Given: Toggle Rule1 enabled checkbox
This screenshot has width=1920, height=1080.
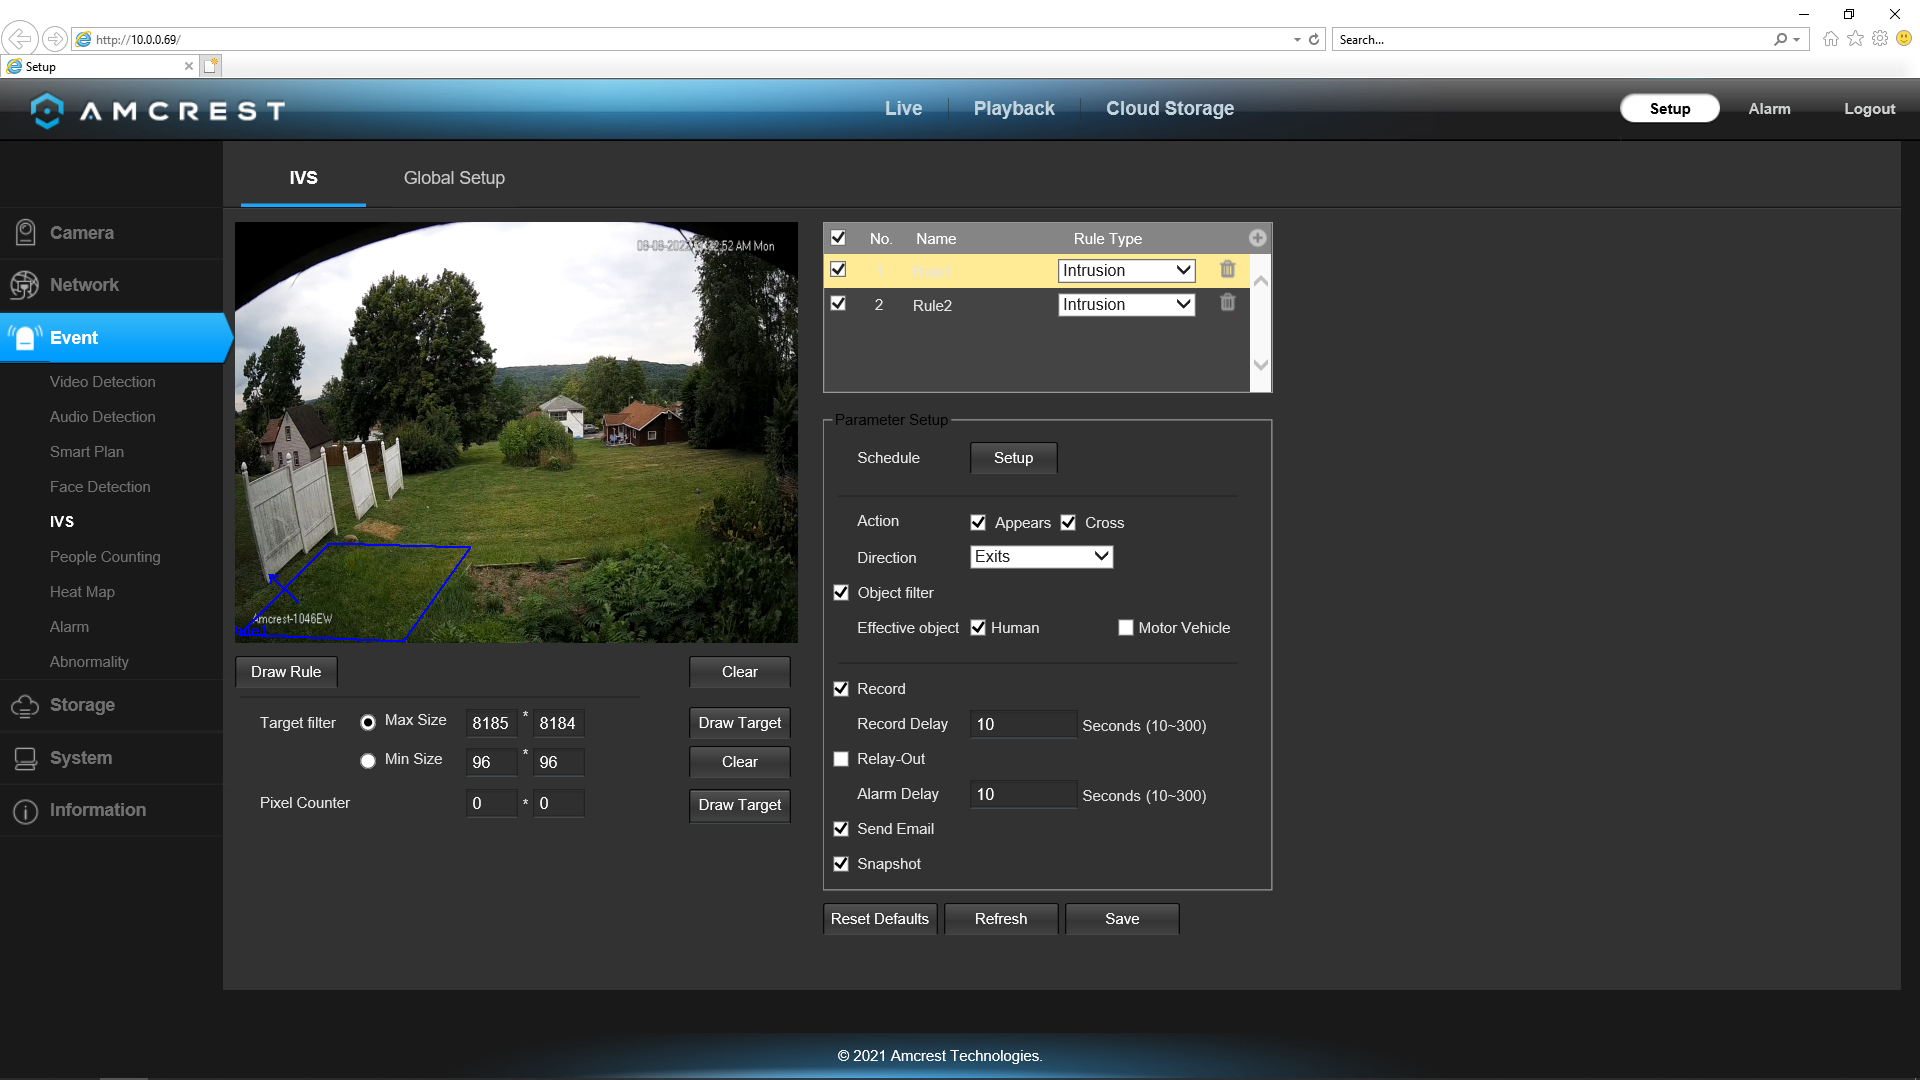Looking at the screenshot, I should coord(838,270).
